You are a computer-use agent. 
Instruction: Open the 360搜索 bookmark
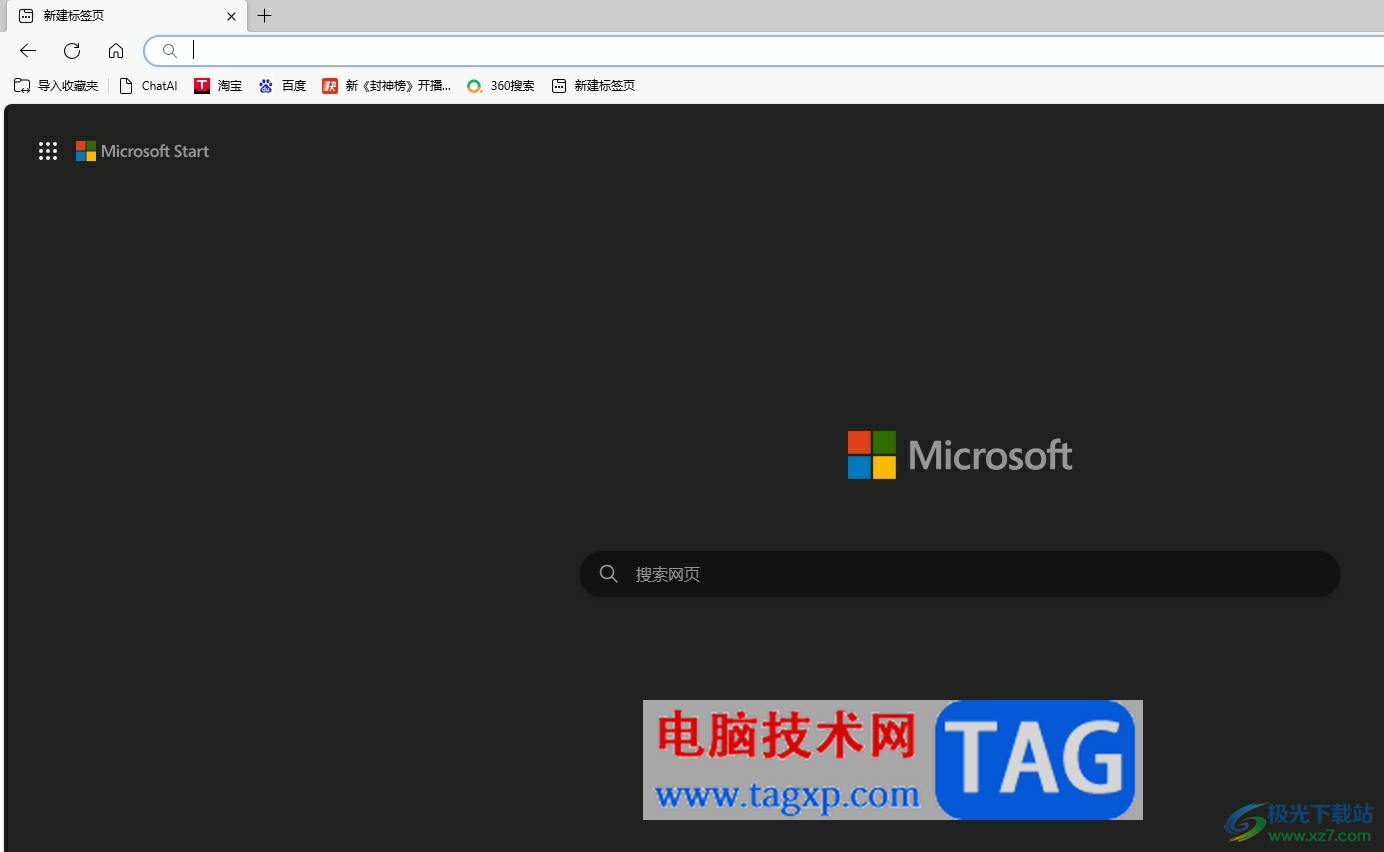click(501, 86)
